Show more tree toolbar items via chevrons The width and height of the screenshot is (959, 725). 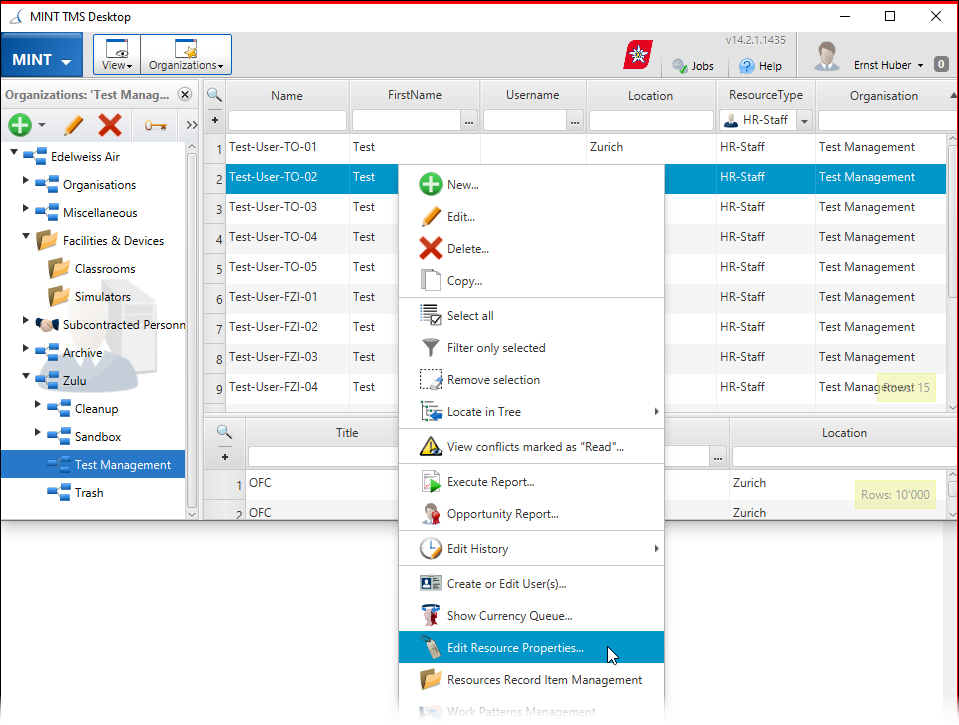192,125
